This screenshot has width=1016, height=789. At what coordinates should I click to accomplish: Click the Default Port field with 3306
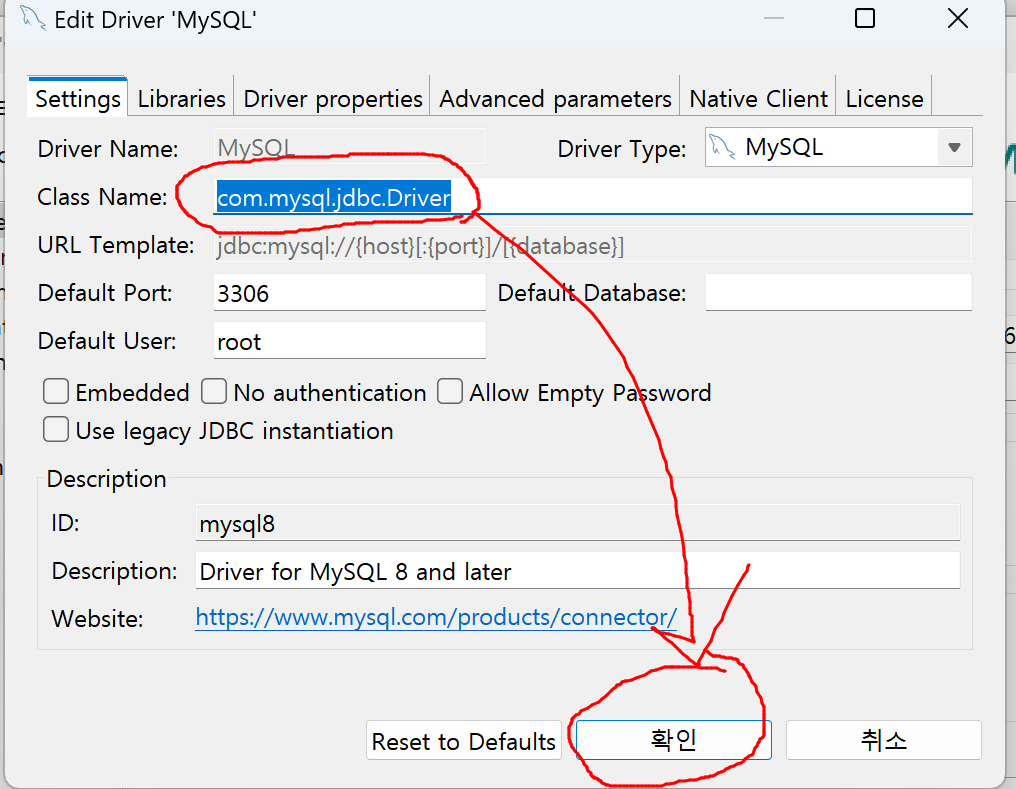(349, 293)
